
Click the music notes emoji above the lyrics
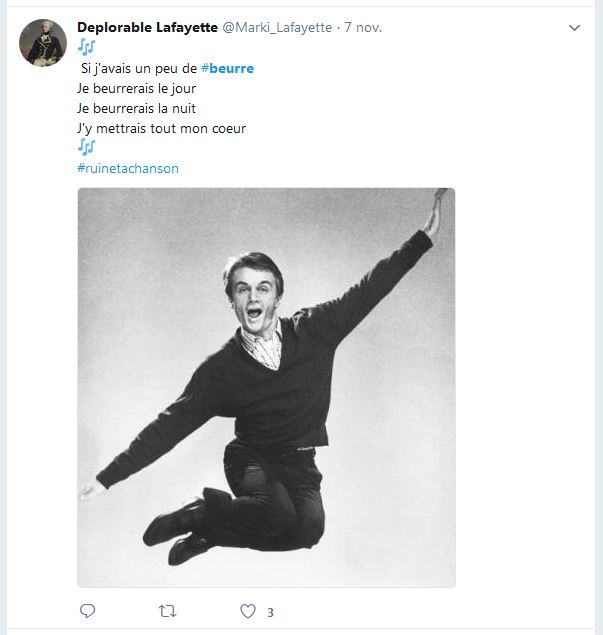coord(86,47)
